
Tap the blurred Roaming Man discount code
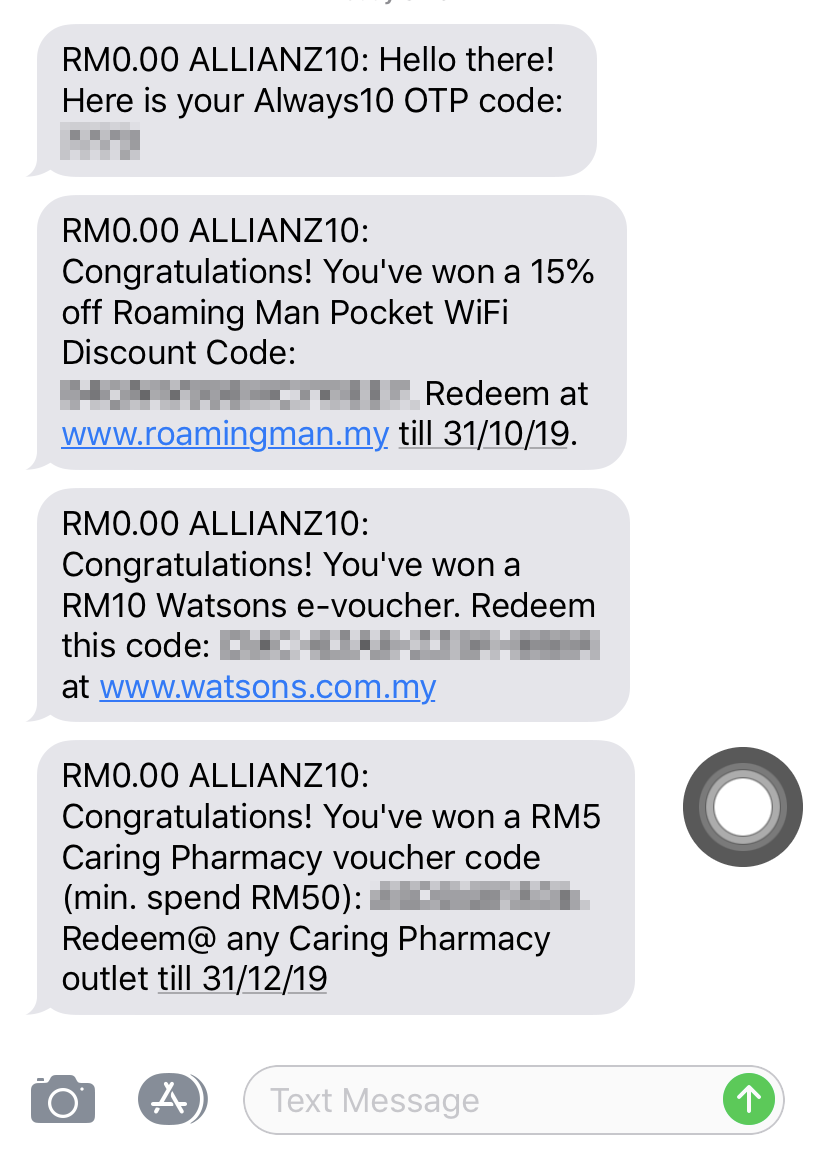pos(240,394)
